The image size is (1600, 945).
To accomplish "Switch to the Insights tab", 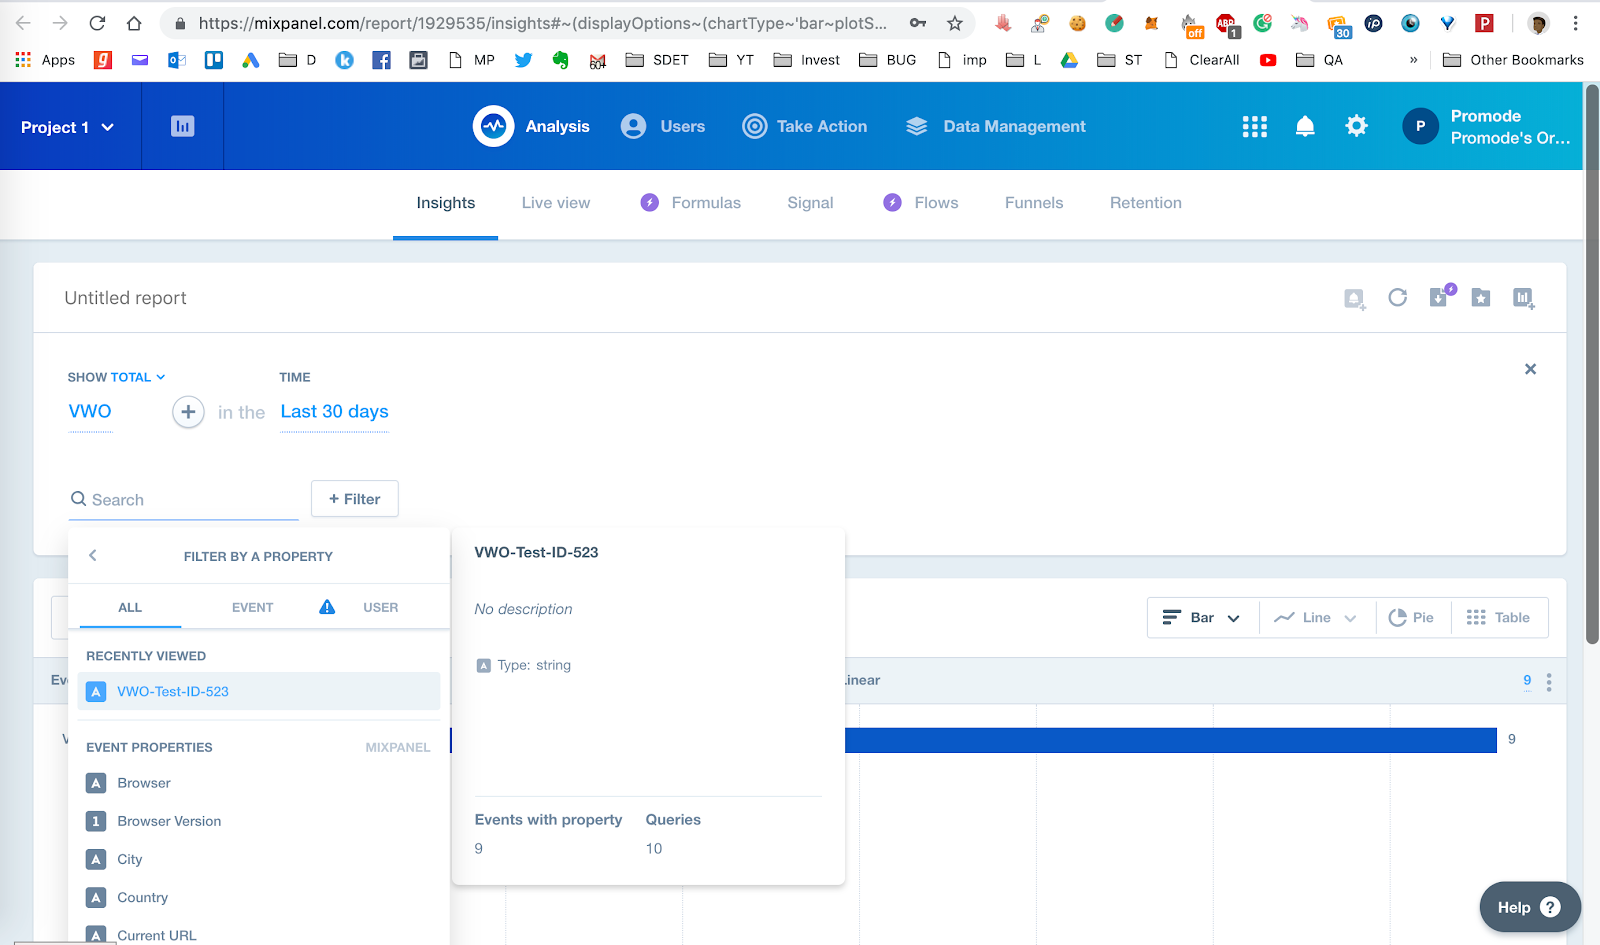I will click(446, 203).
